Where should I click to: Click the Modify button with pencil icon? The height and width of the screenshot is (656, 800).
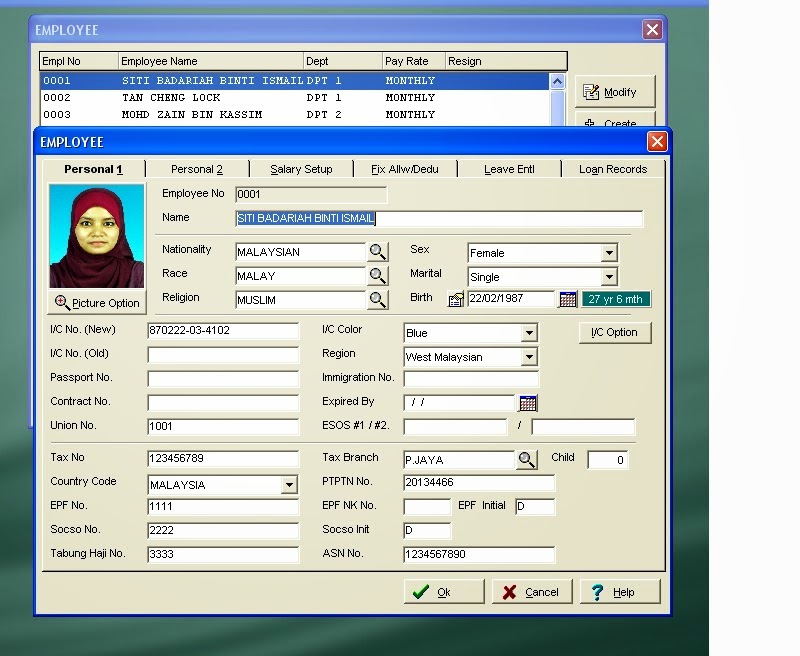614,91
